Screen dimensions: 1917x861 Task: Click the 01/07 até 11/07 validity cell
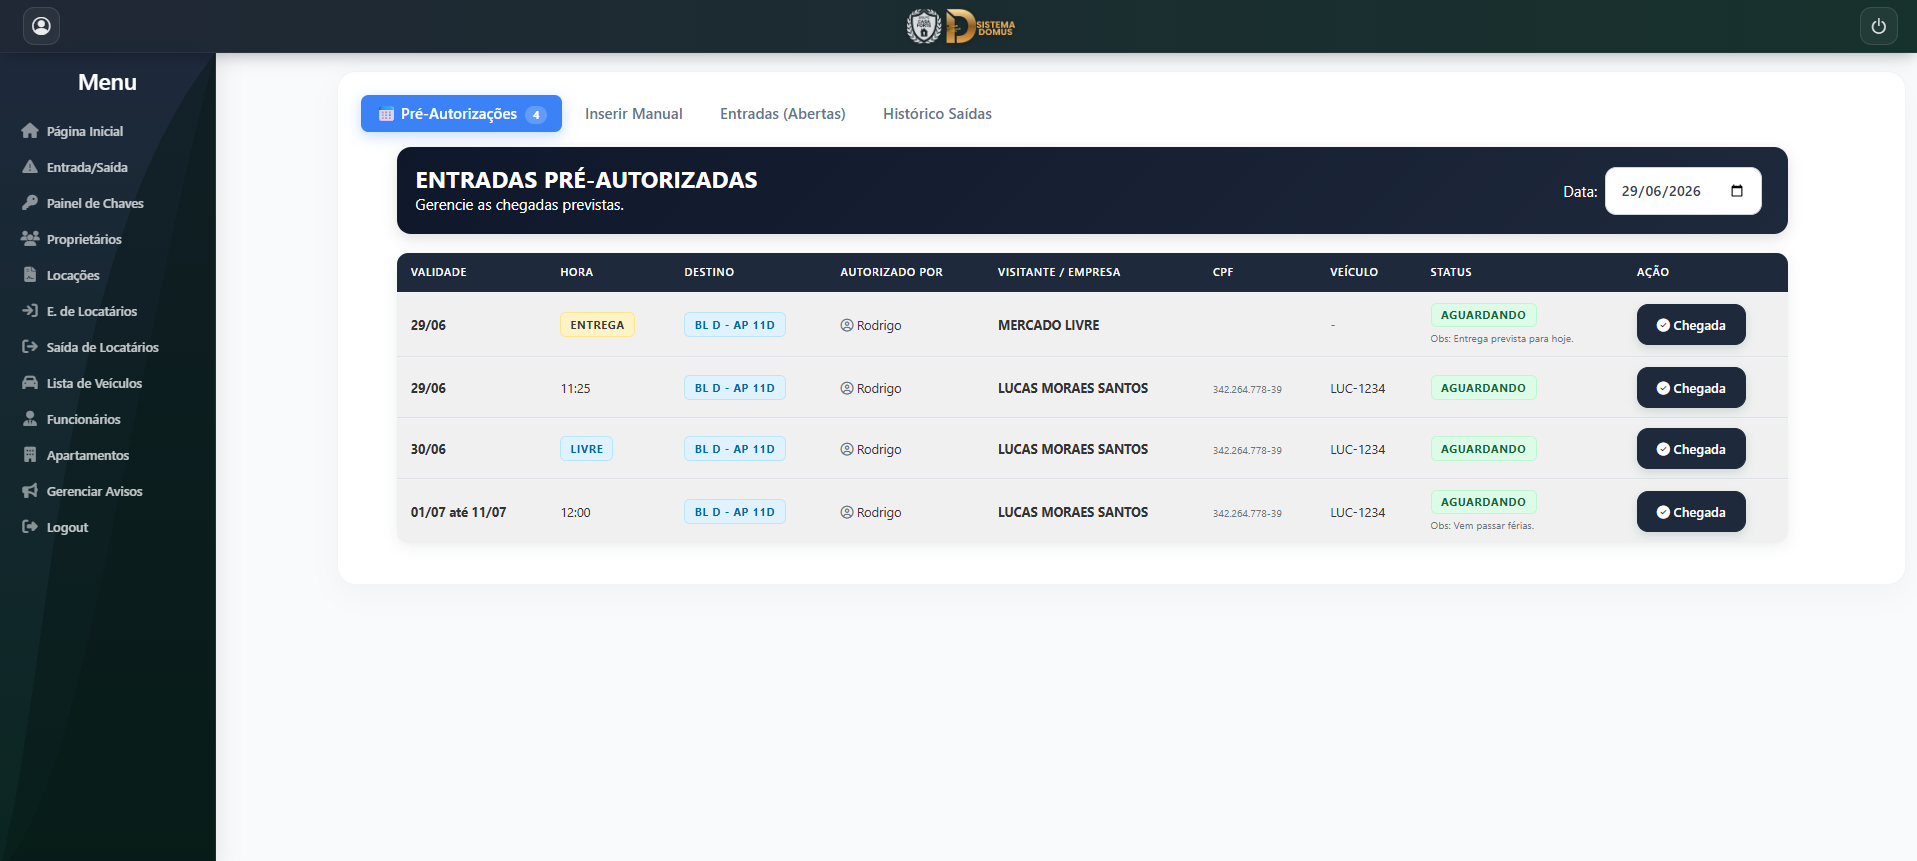coord(458,512)
